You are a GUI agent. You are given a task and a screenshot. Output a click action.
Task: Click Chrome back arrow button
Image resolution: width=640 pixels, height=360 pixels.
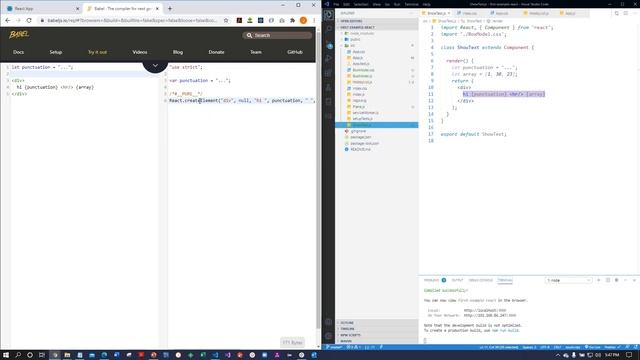point(8,20)
